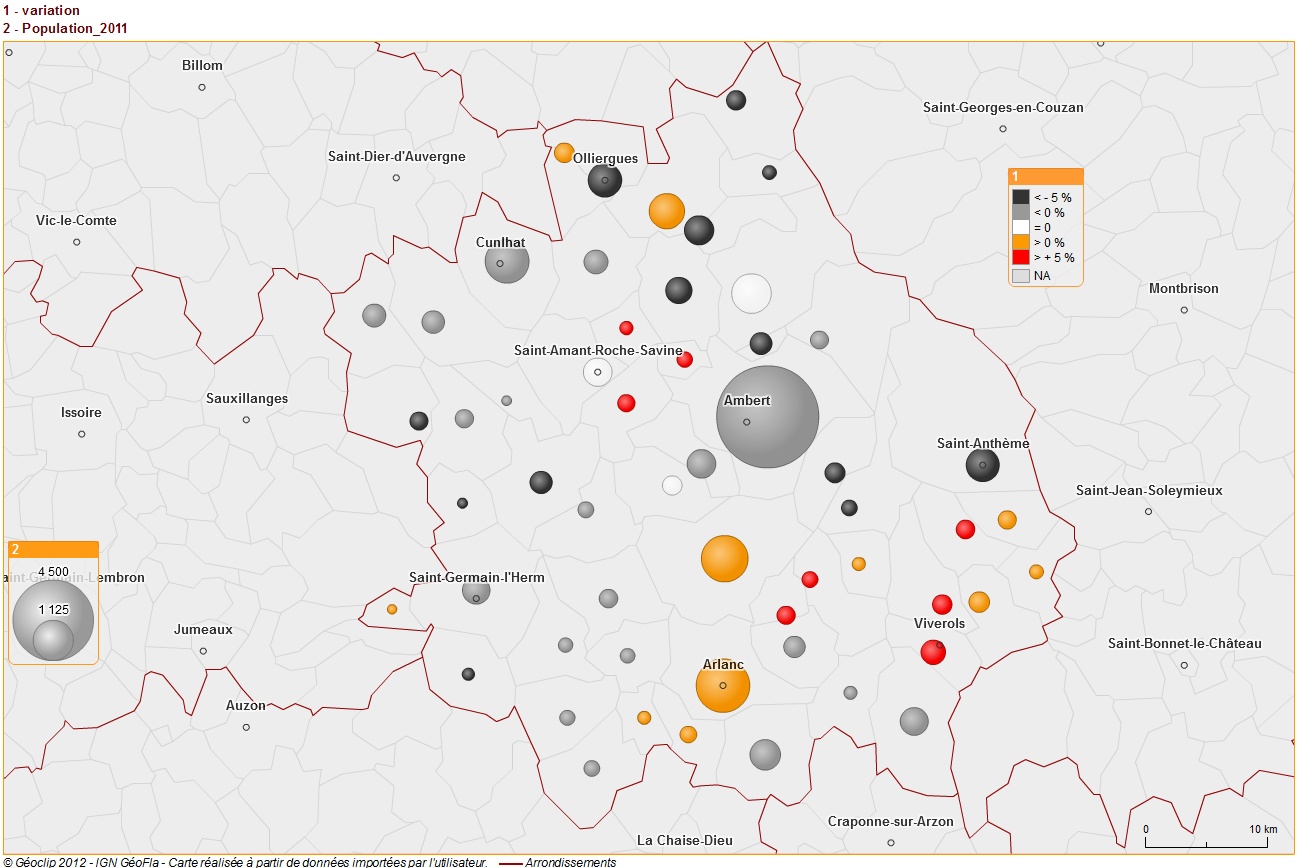Select the red '> + 5 %' legend swatch
The image size is (1298, 868).
tap(1020, 258)
